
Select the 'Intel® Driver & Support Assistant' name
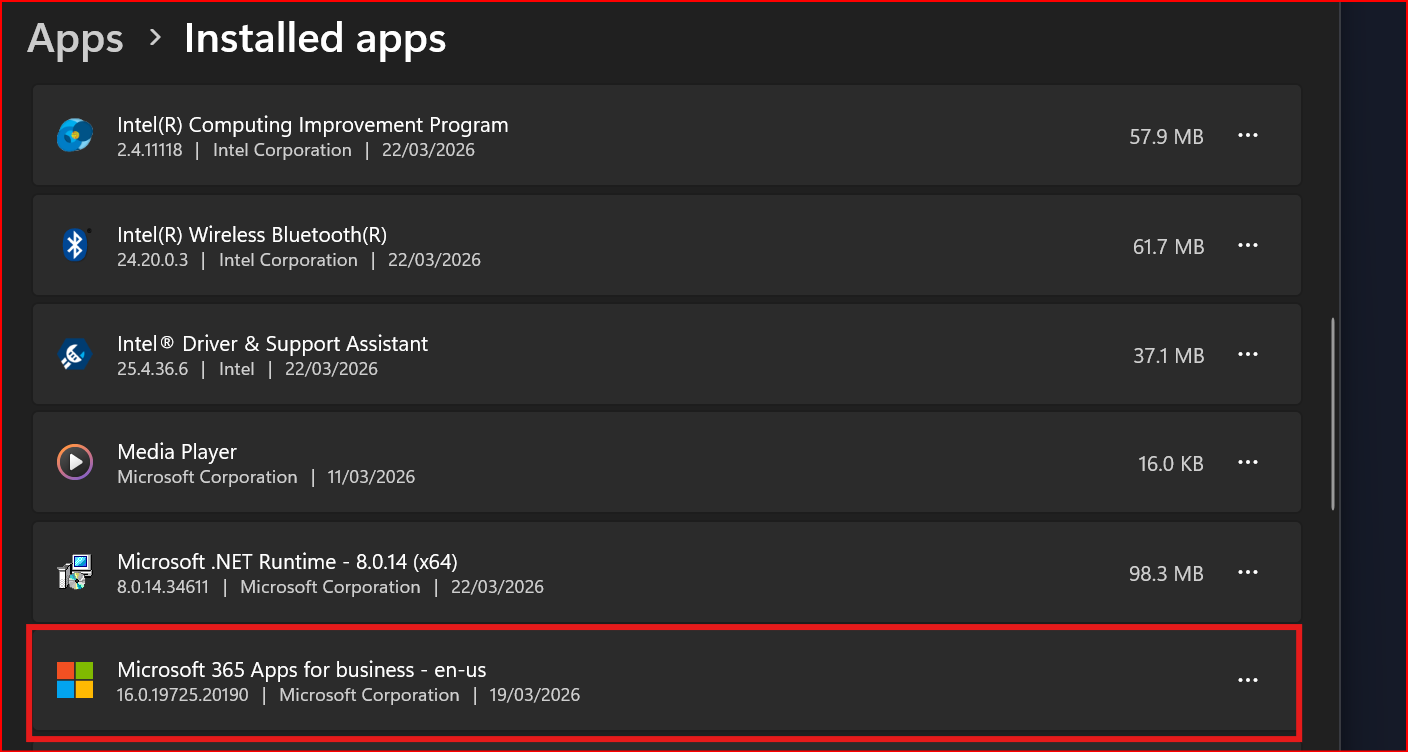(x=273, y=344)
